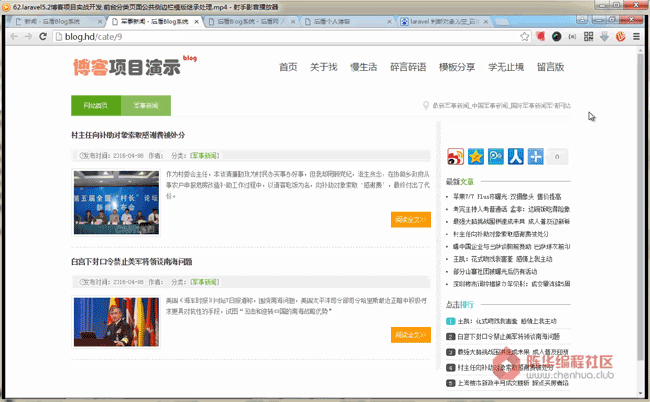The height and width of the screenshot is (402, 650).
Task: Click the military officer podium article thumbnail
Action: [x=116, y=322]
